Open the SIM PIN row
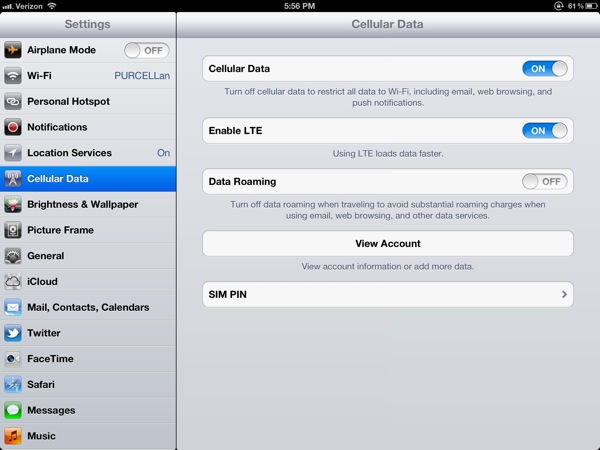Image resolution: width=600 pixels, height=450 pixels. [388, 294]
